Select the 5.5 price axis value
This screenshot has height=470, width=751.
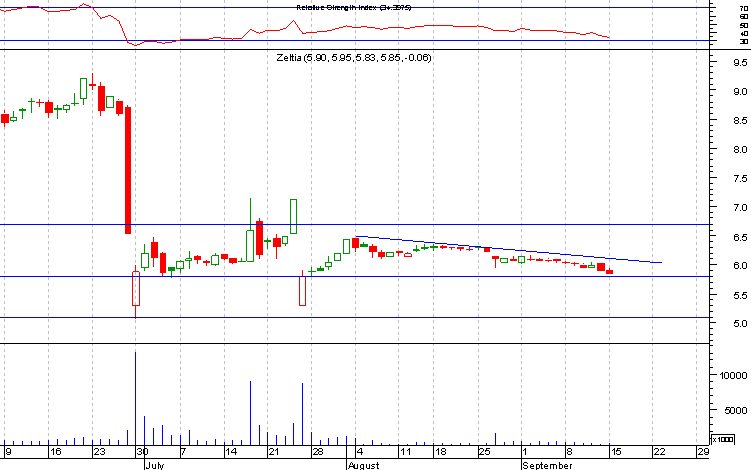pyautogui.click(x=740, y=296)
